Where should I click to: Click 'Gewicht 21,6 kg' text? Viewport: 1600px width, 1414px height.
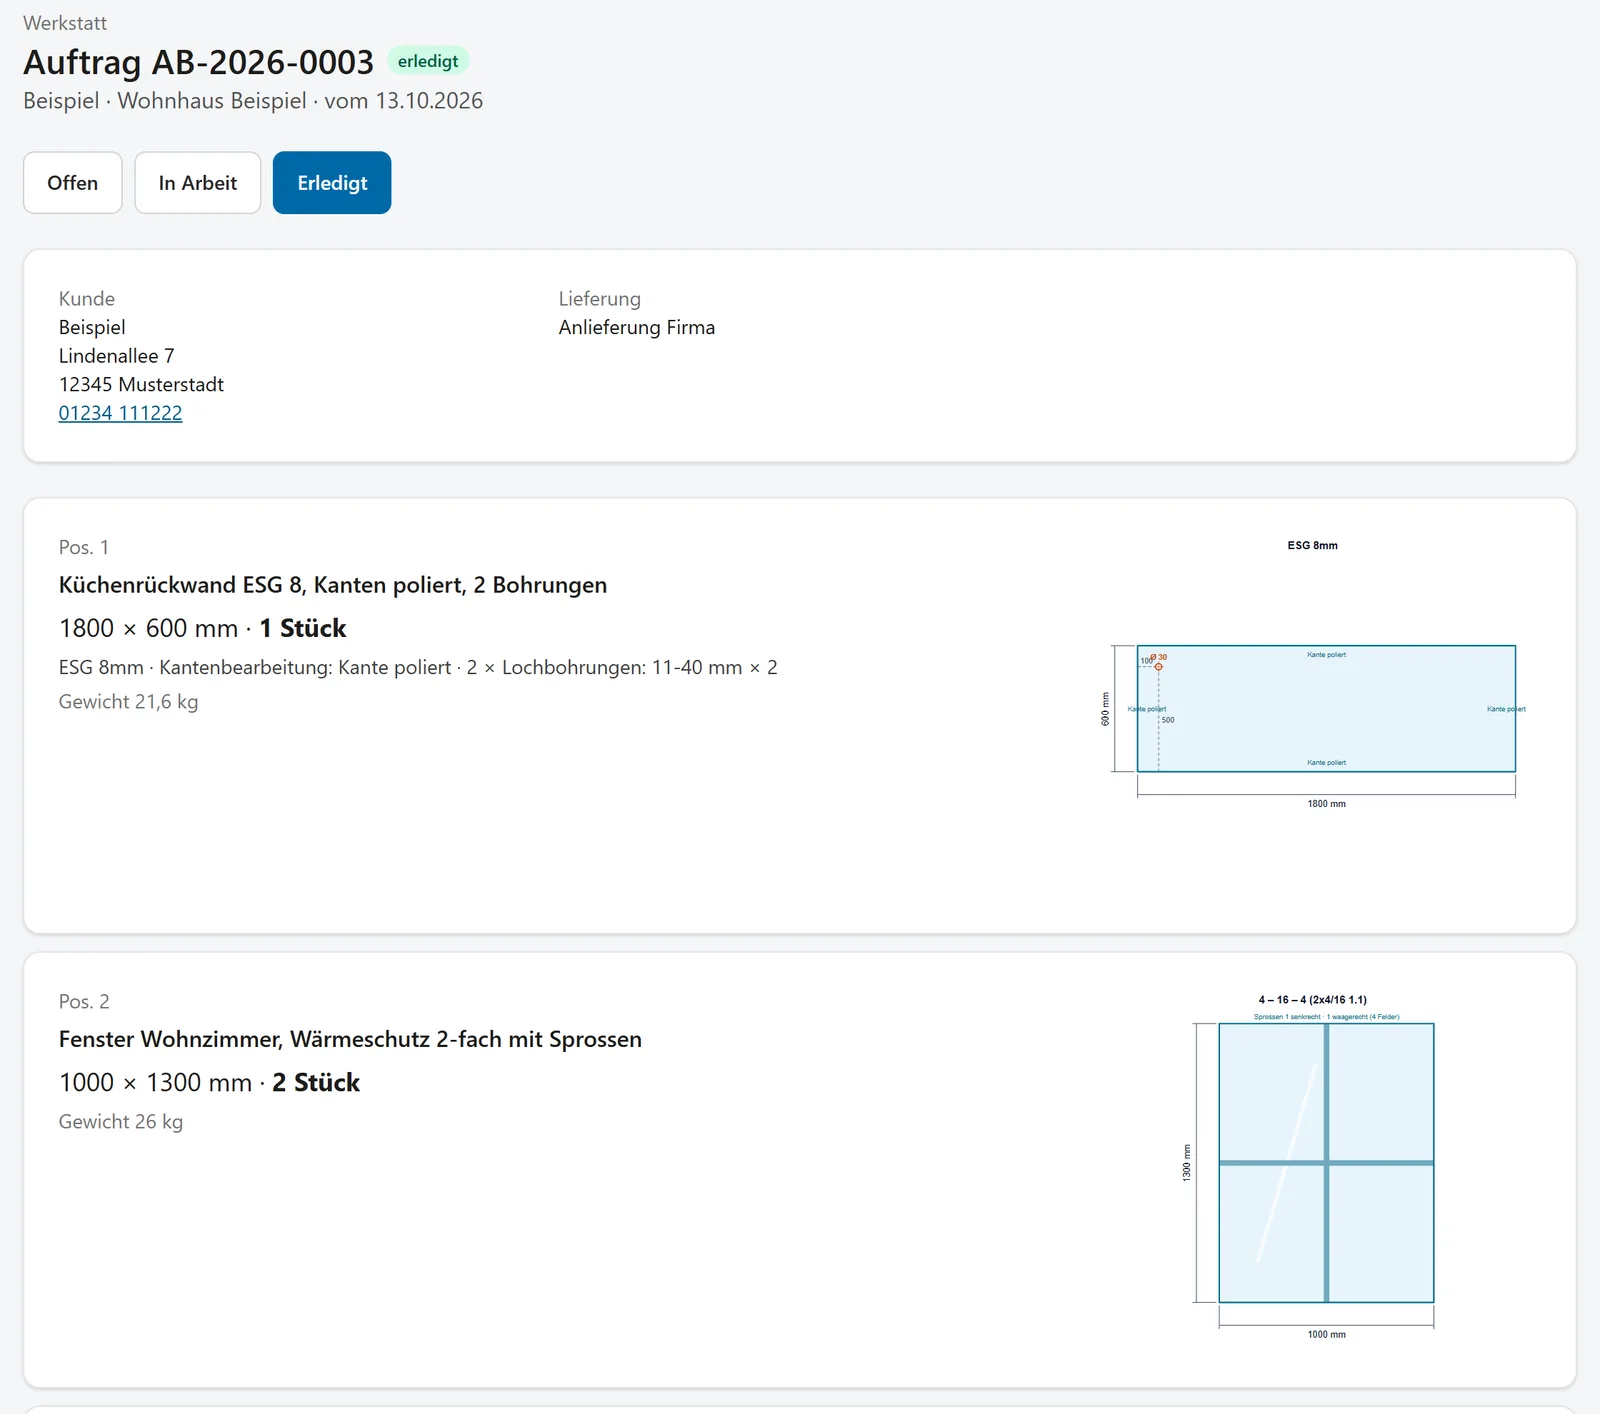click(129, 702)
